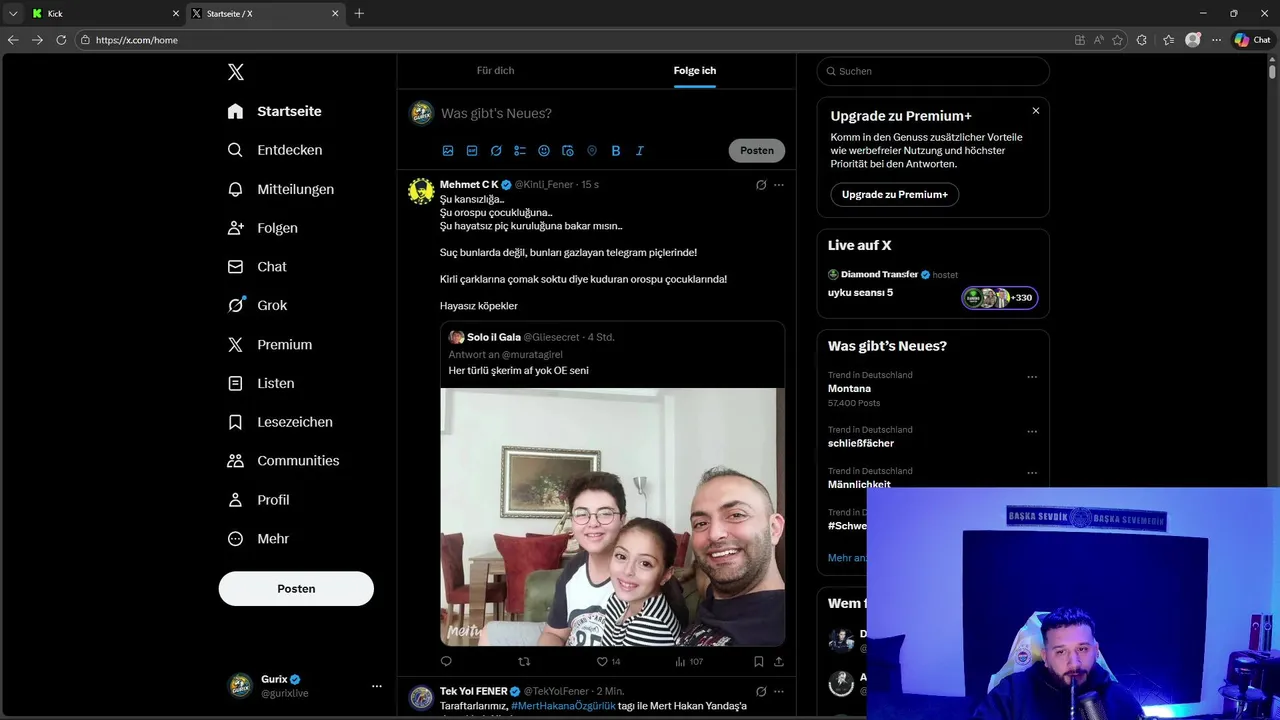The height and width of the screenshot is (720, 1280).
Task: Add location tag to post
Action: pyautogui.click(x=592, y=151)
